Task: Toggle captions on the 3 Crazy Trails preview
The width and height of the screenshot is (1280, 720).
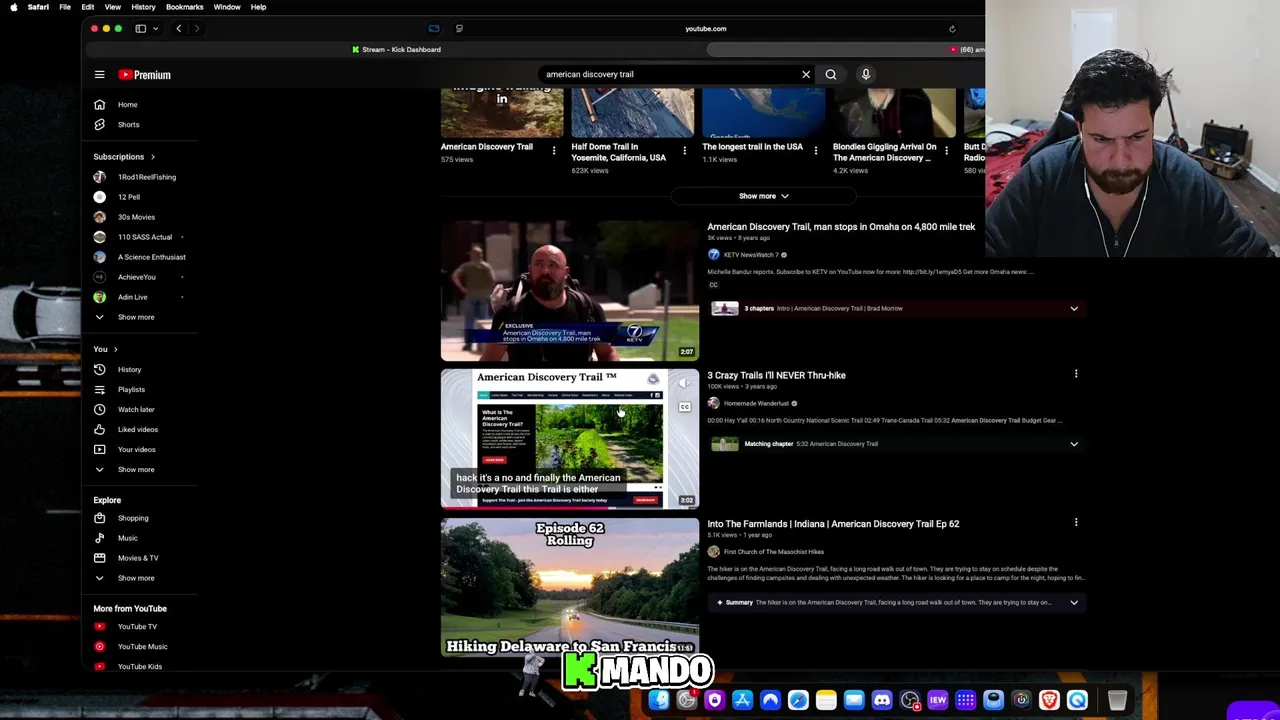Action: click(x=685, y=407)
